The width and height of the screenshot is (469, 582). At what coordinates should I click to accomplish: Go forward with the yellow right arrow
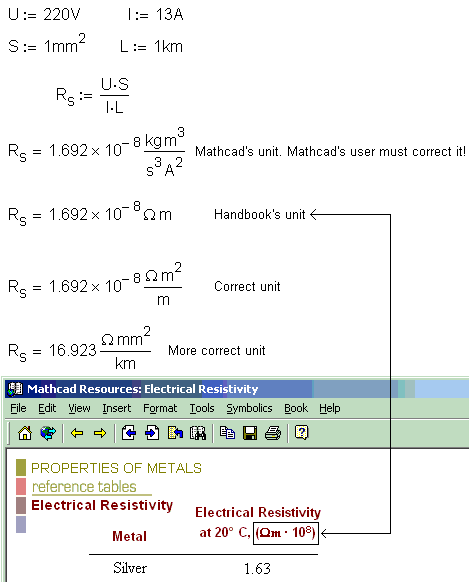click(x=100, y=433)
